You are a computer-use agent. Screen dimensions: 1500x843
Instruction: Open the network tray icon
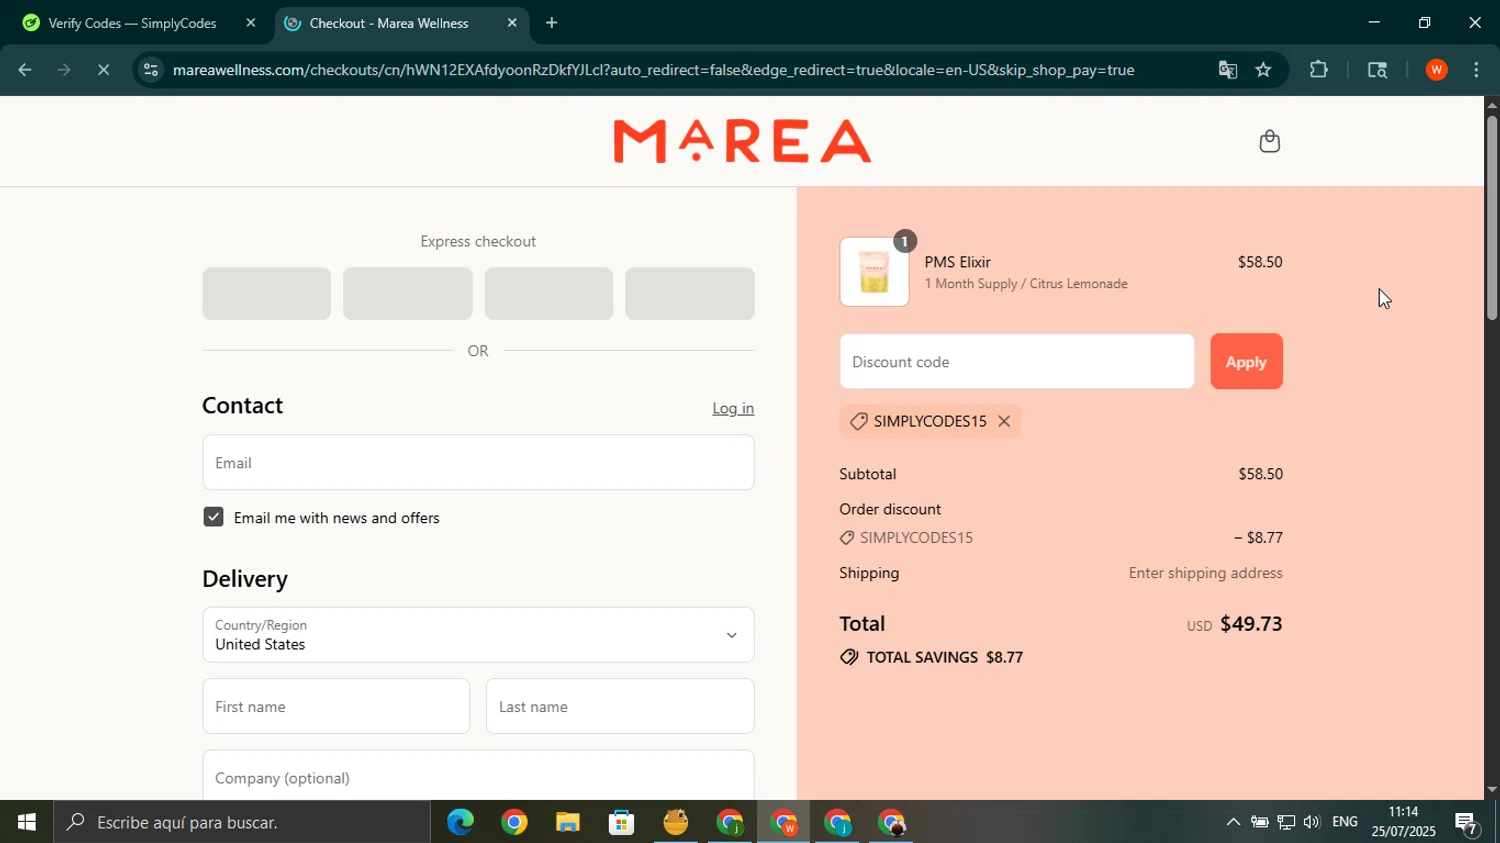pyautogui.click(x=1286, y=822)
